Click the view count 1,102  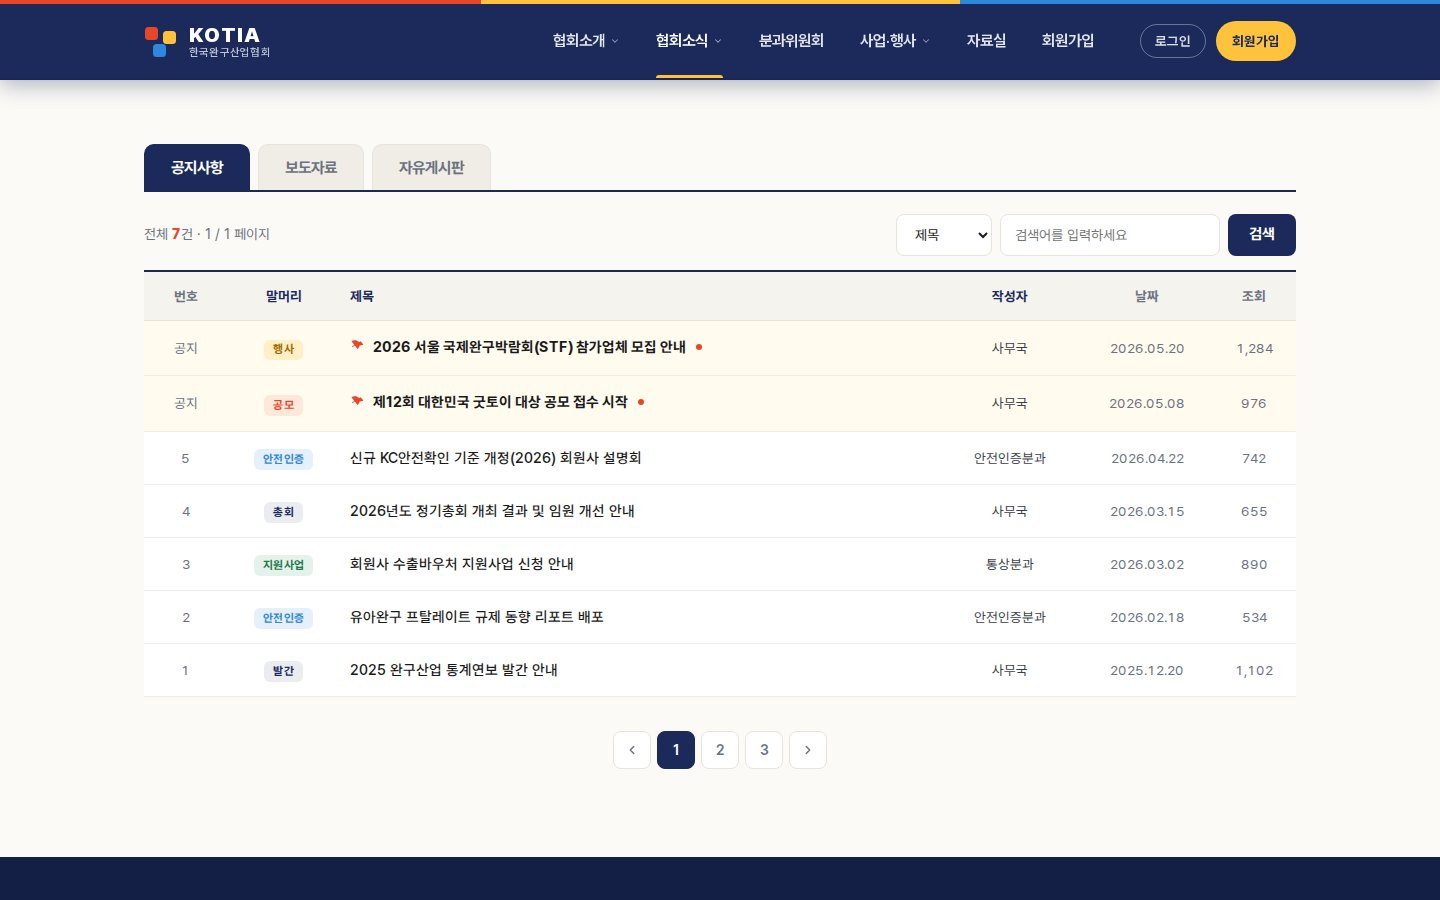(x=1255, y=670)
